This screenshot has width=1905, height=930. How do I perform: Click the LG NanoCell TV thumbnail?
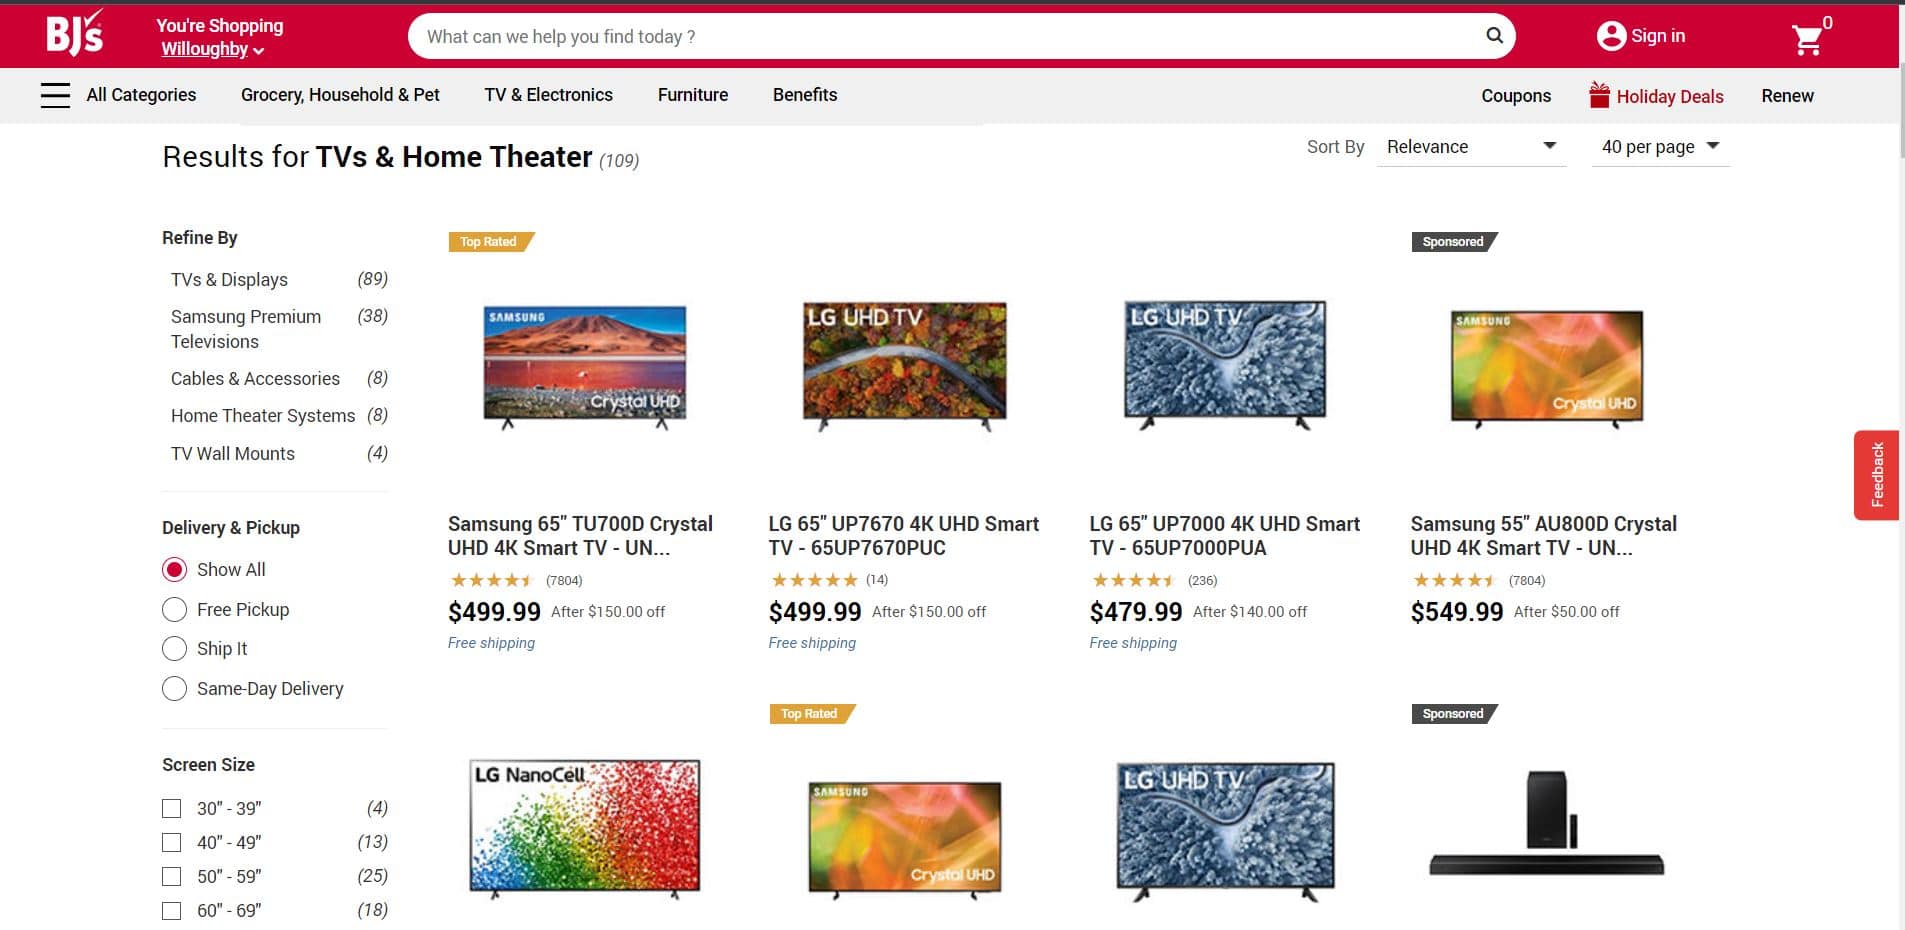585,827
